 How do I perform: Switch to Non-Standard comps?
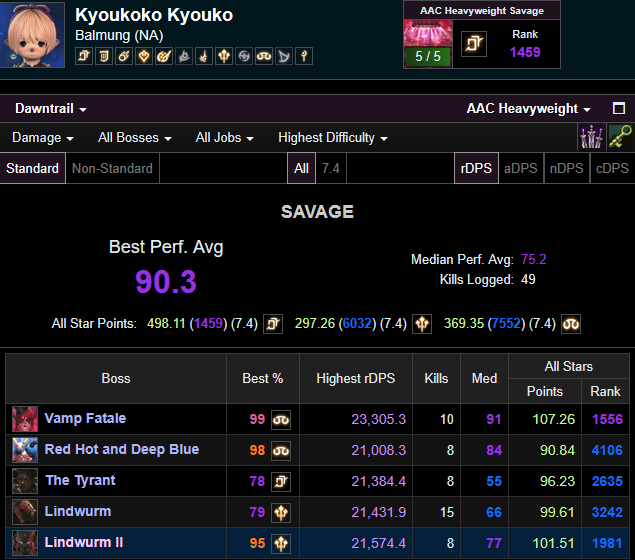(x=112, y=168)
